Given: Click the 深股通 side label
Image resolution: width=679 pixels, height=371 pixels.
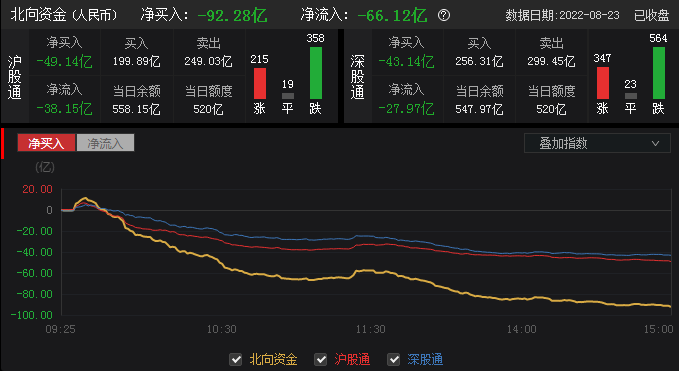Looking at the screenshot, I should click(358, 77).
